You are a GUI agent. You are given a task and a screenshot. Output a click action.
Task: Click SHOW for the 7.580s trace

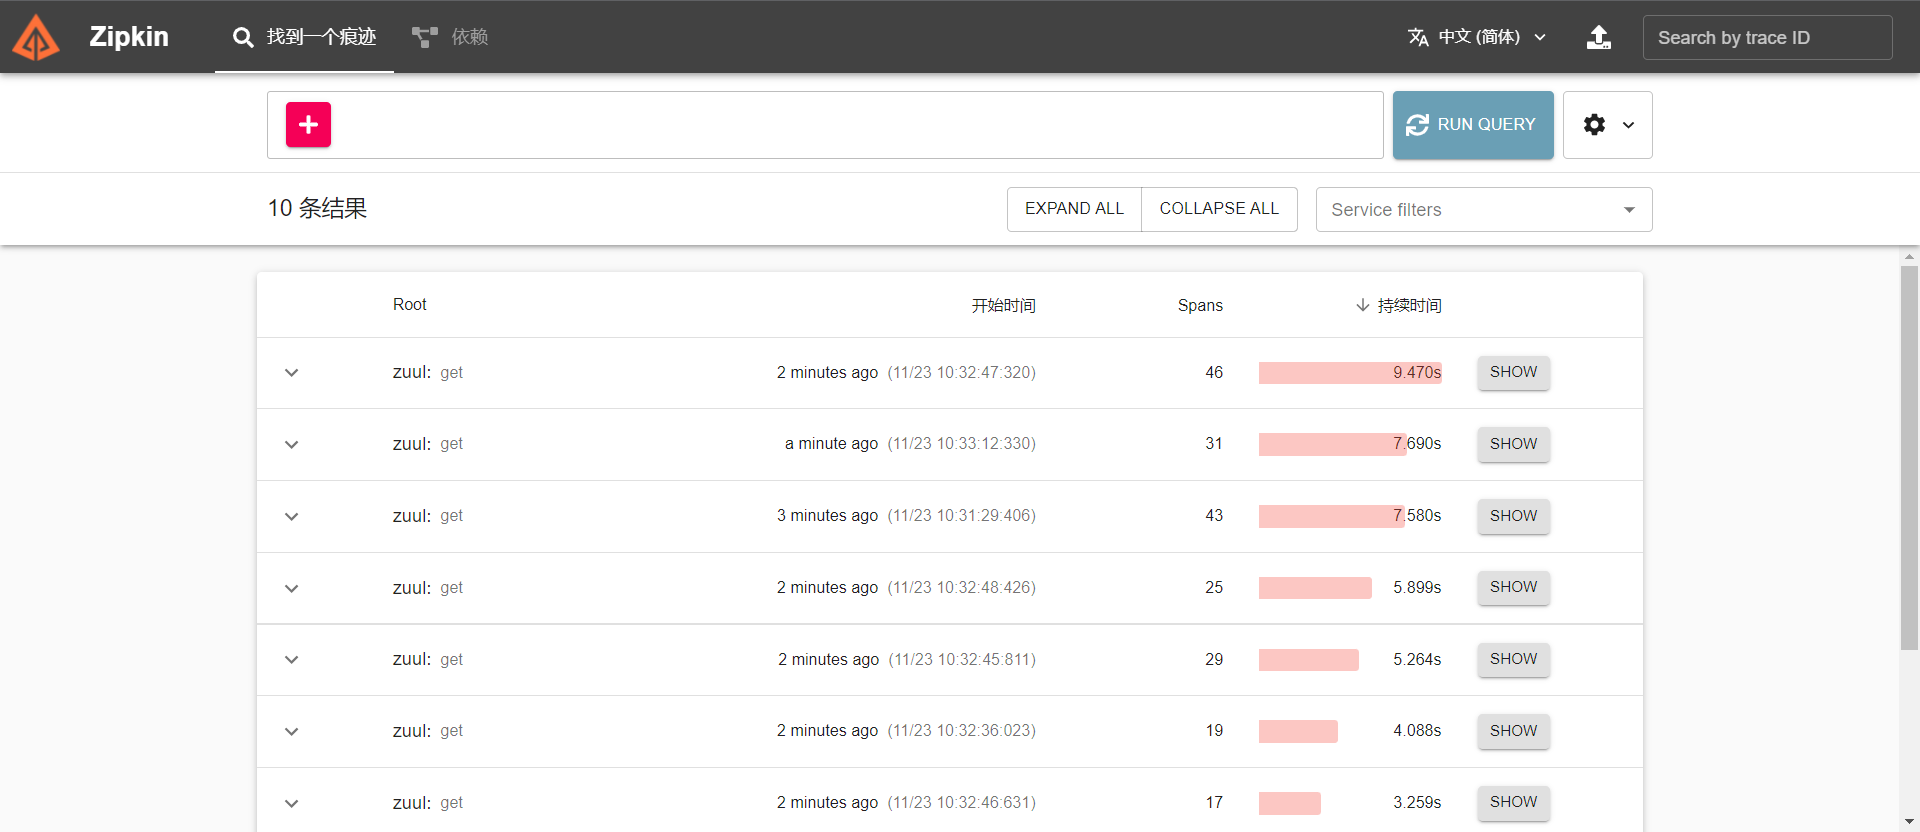point(1513,516)
